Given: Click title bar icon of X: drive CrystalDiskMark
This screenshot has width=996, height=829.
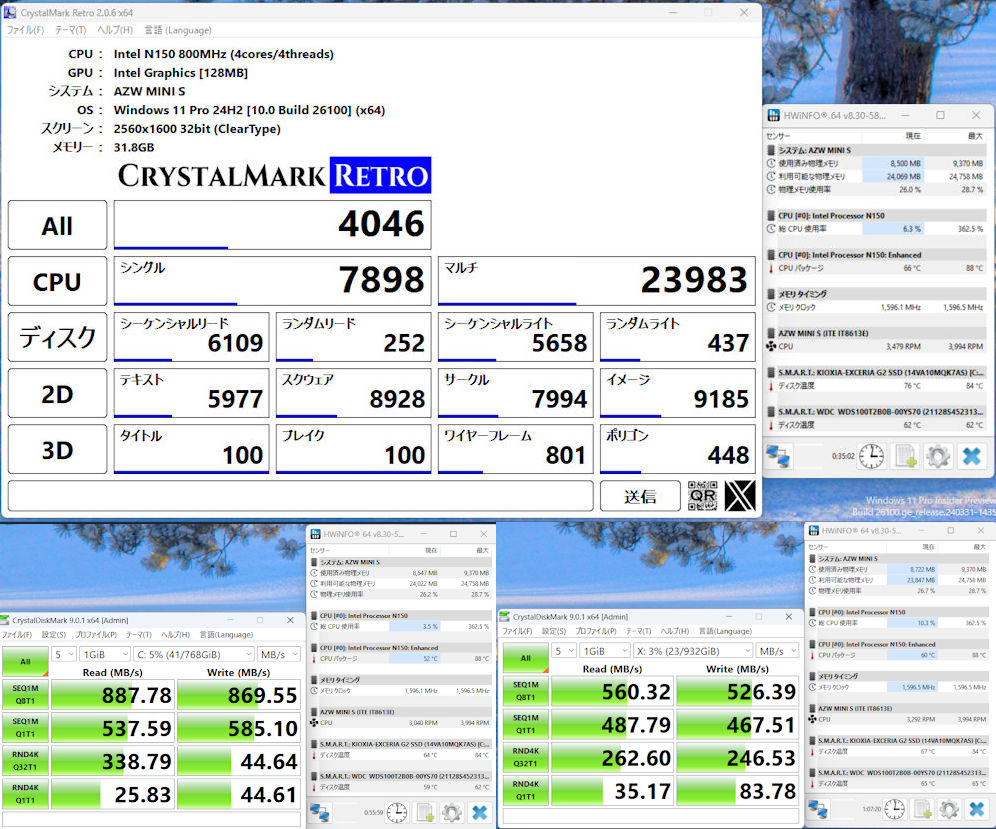Looking at the screenshot, I should 505,616.
